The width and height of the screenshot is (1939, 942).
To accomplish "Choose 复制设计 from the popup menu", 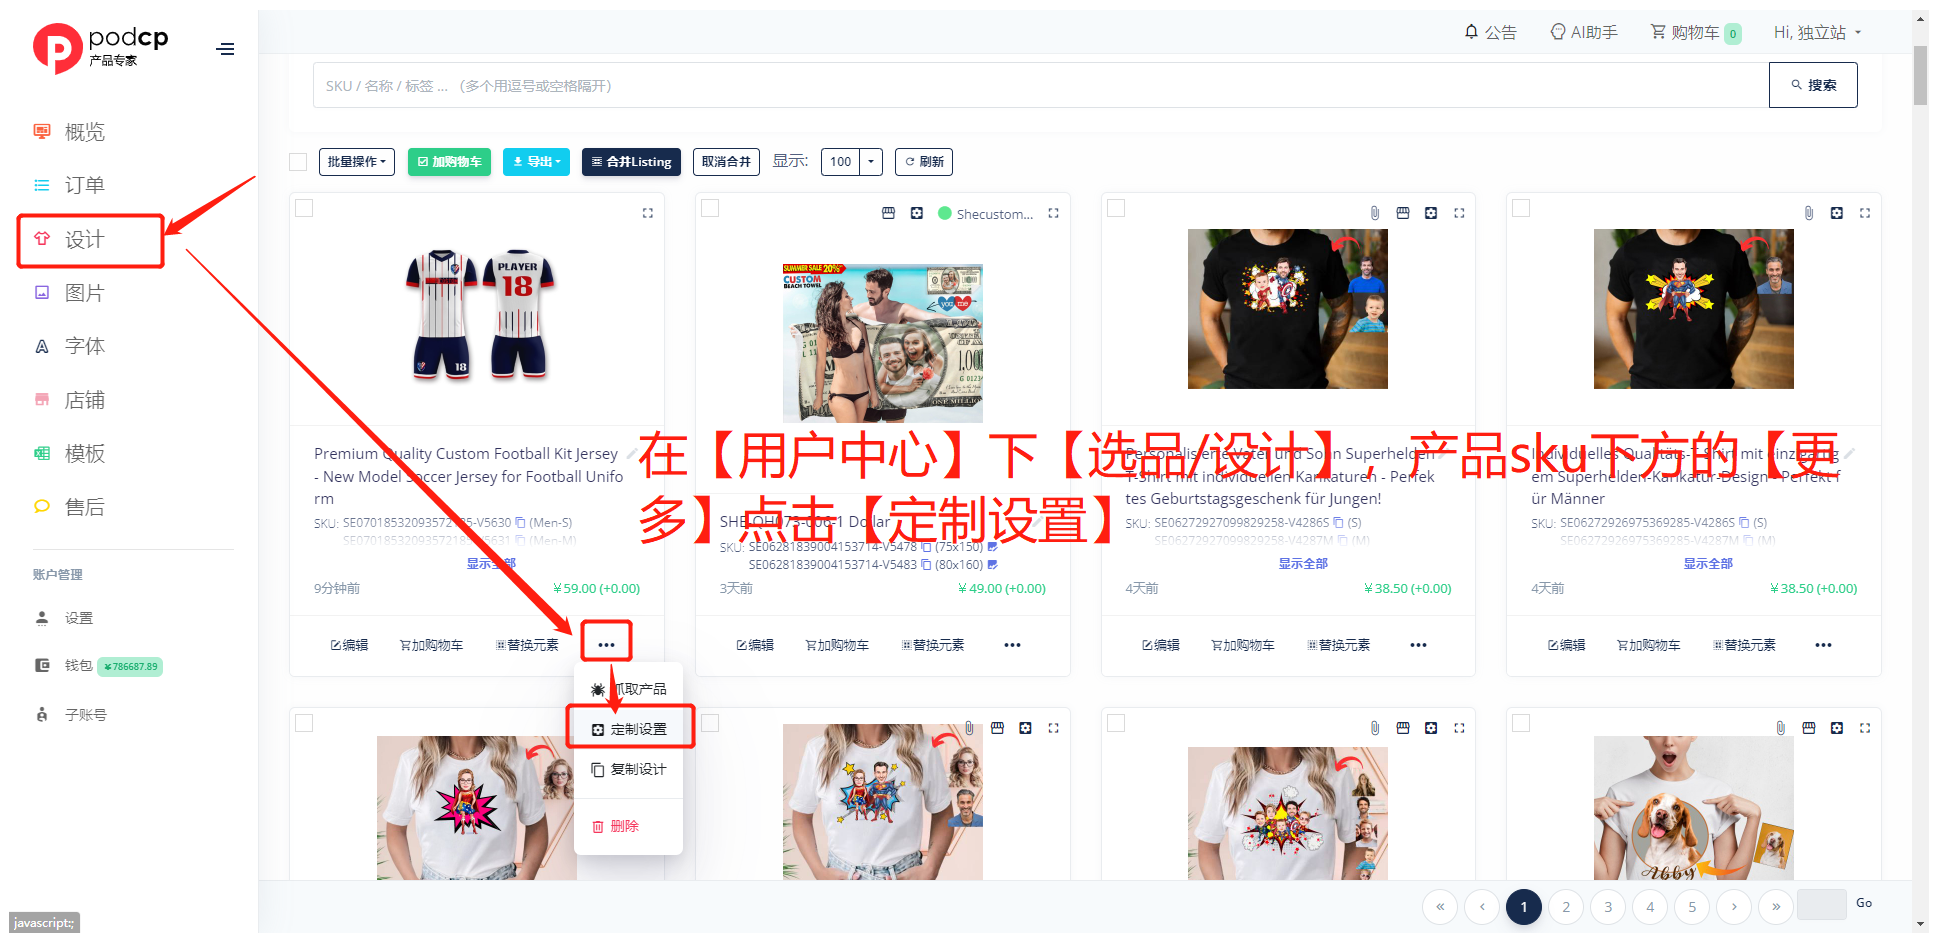I will pos(629,769).
